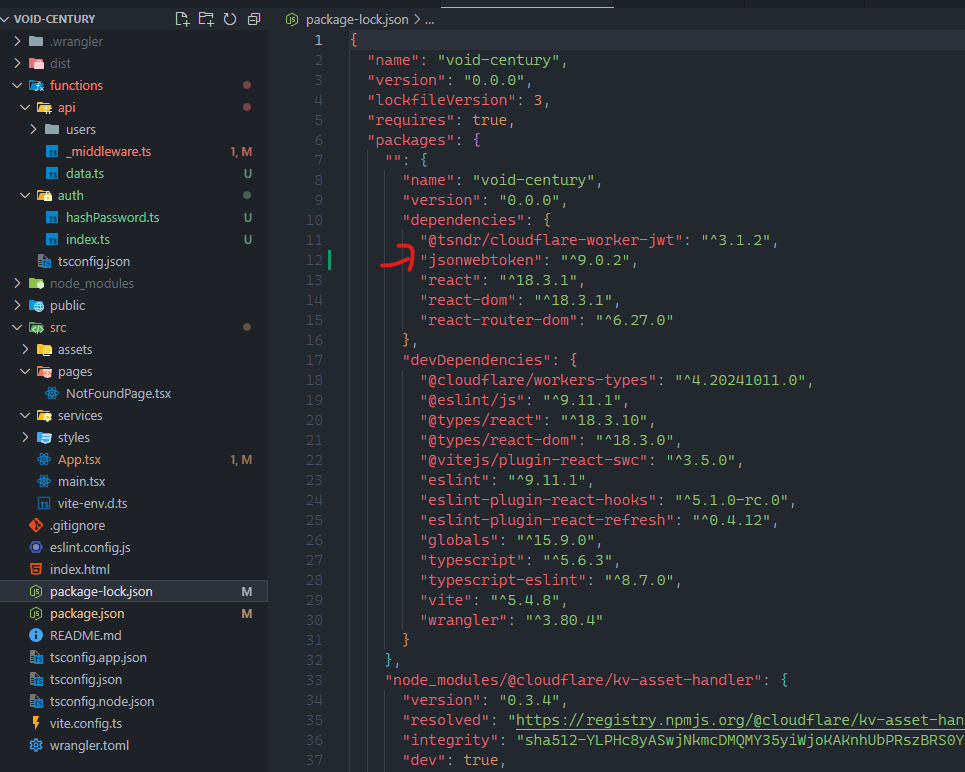This screenshot has height=772, width=965.
Task: Click the React icon beside App.tsx
Action: [44, 459]
